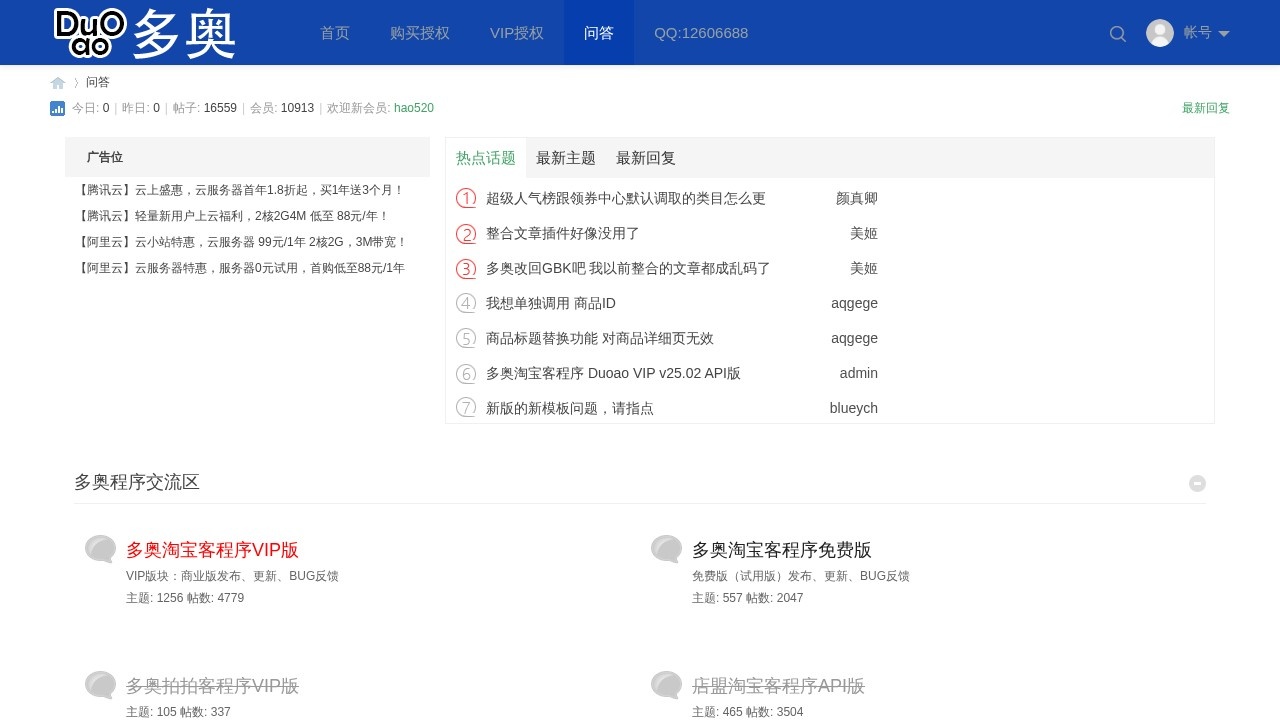Screen dimensions: 1280x720
Task: Open new member hao520's profile
Action: 414,108
